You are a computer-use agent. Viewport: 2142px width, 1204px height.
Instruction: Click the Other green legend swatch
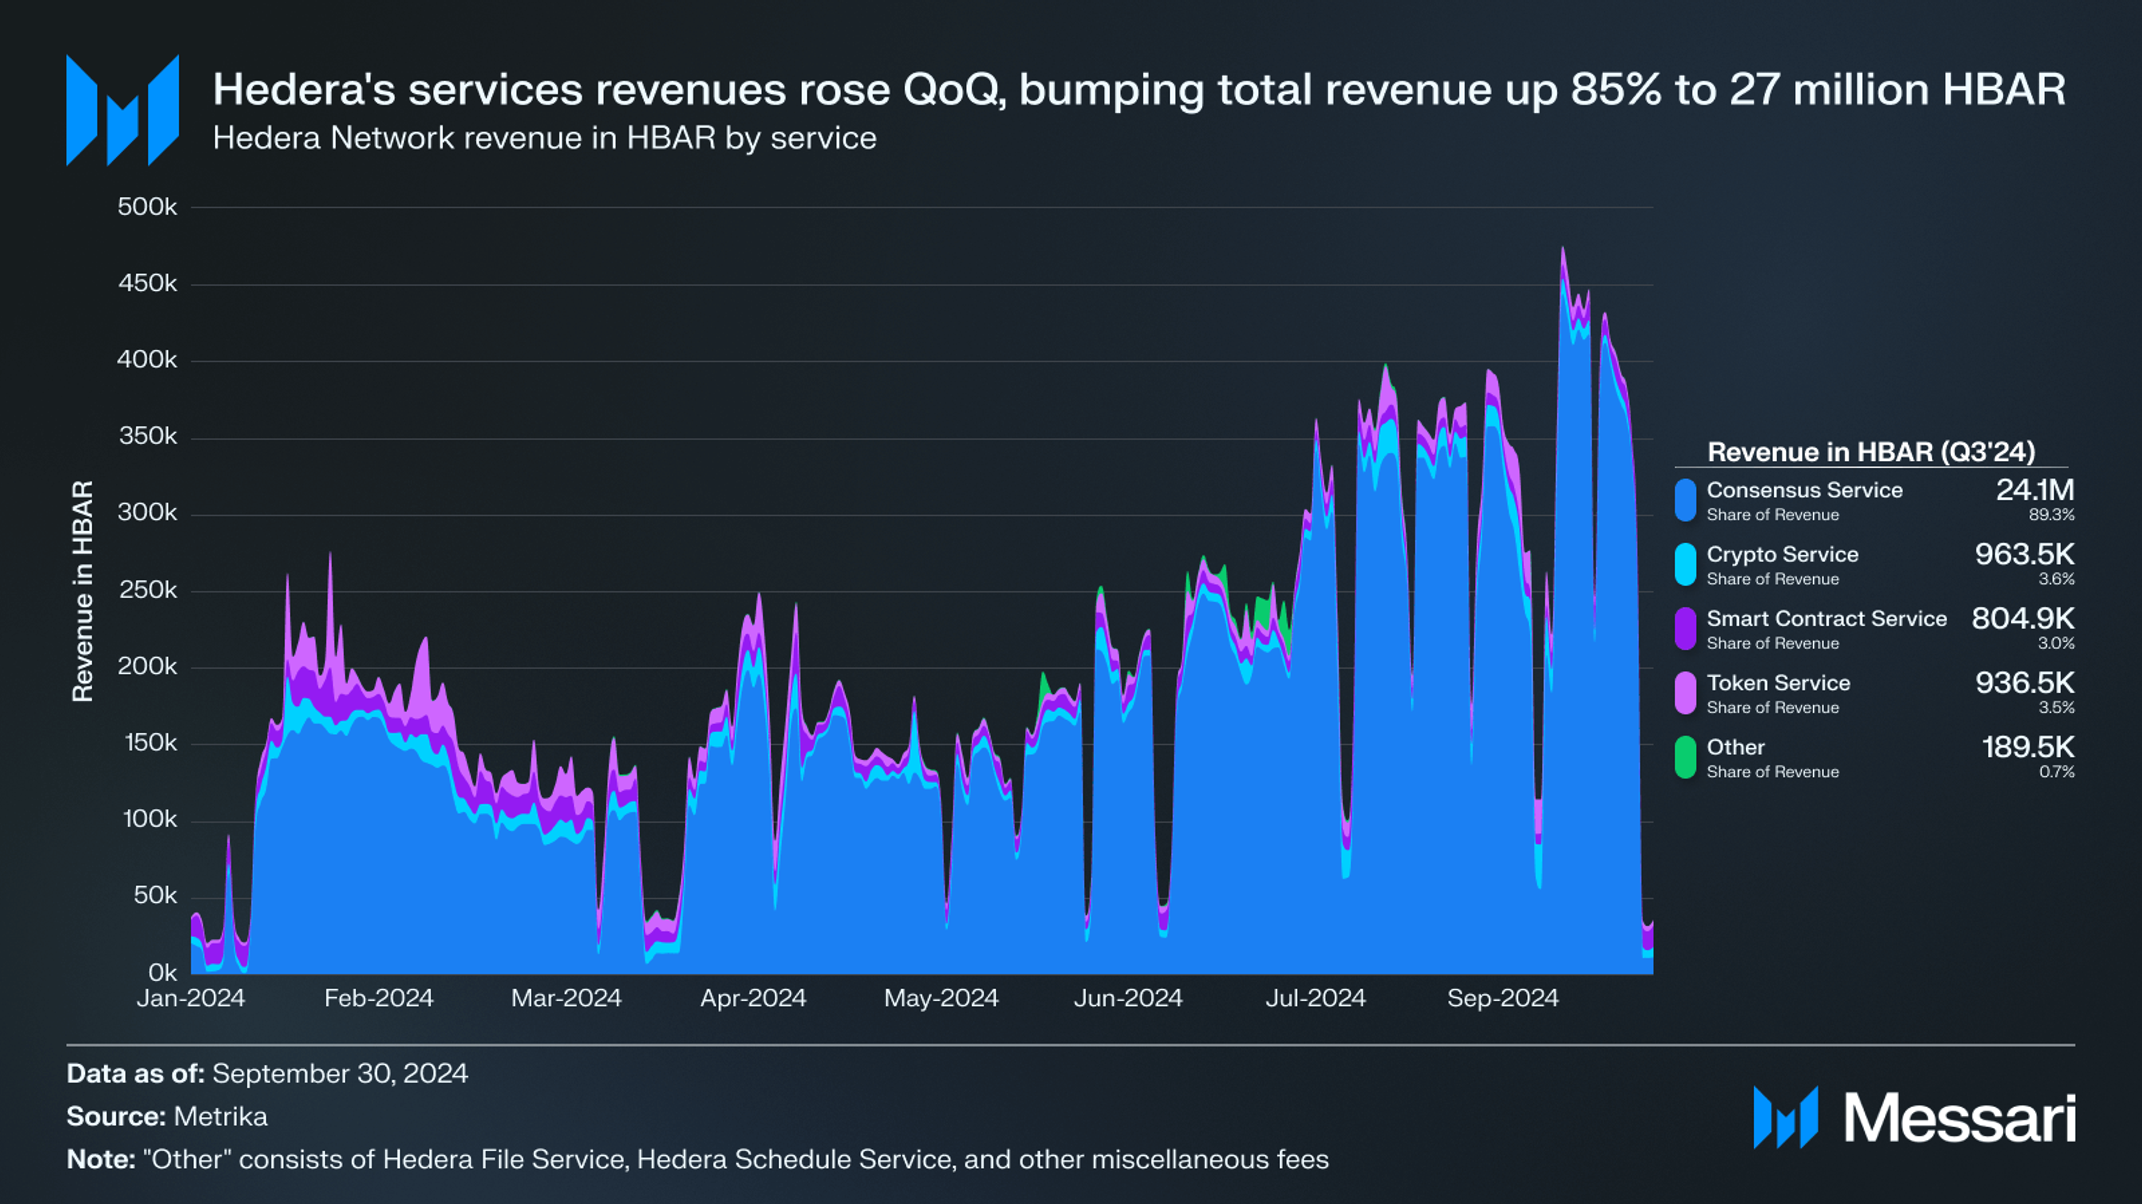point(1685,757)
